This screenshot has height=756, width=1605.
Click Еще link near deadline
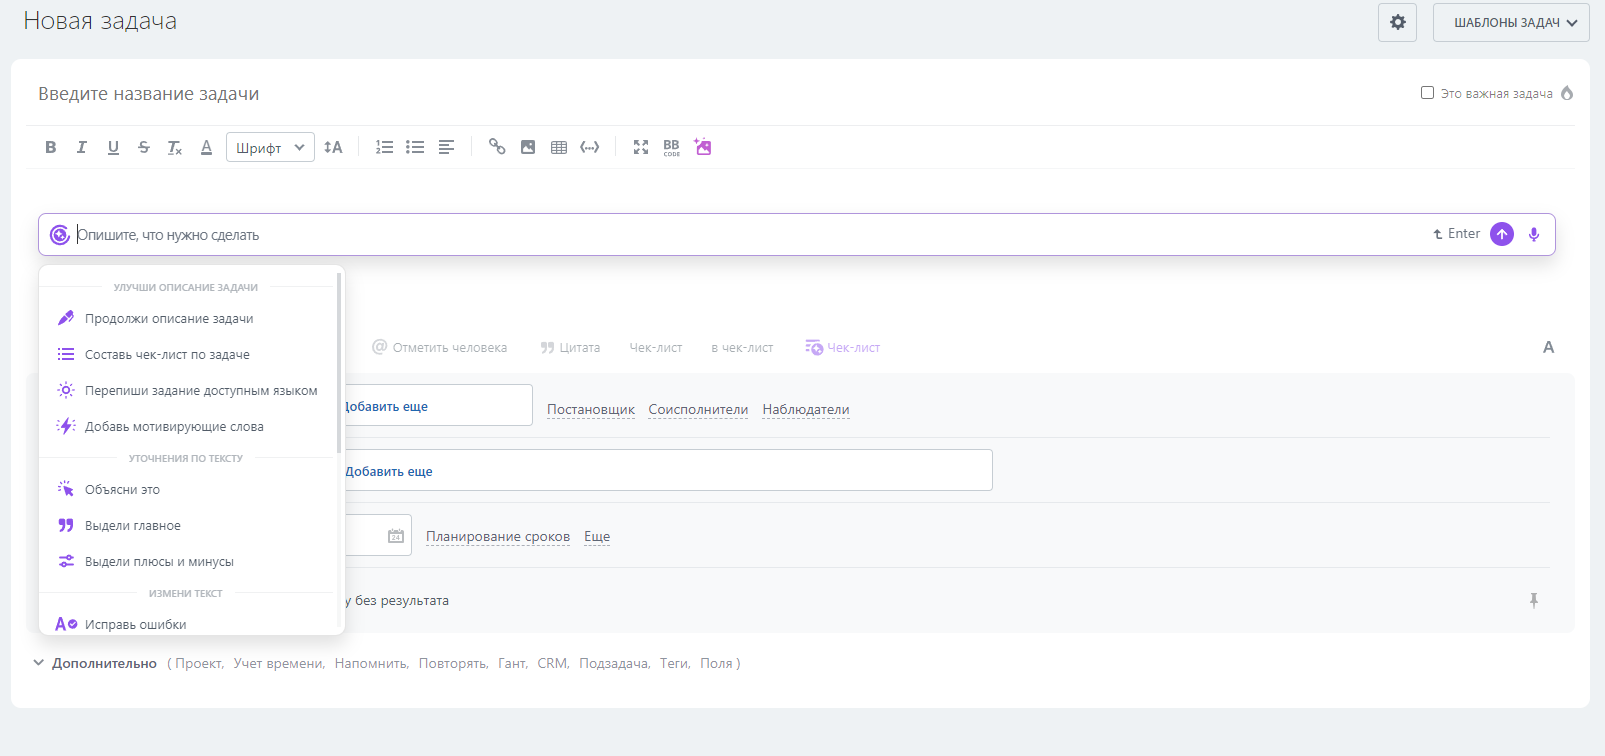[597, 536]
